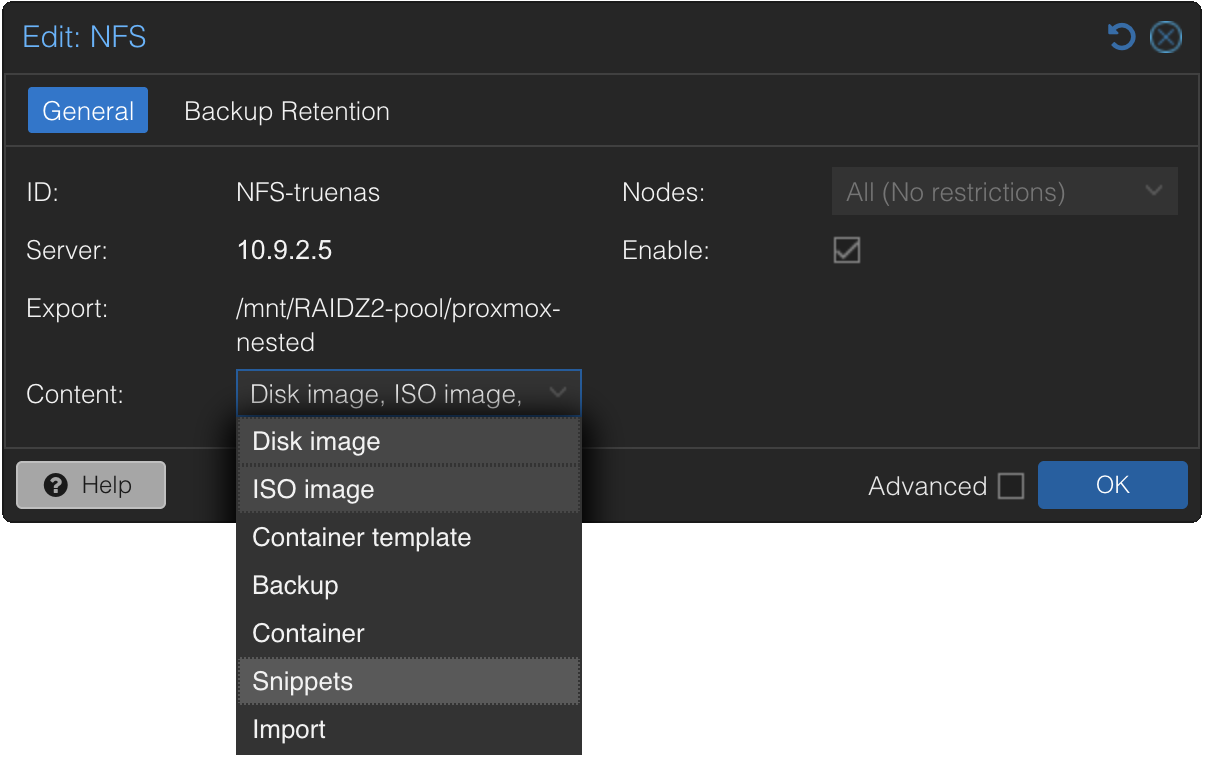Click the Advanced label
The width and height of the screenshot is (1205, 757).
(x=927, y=486)
